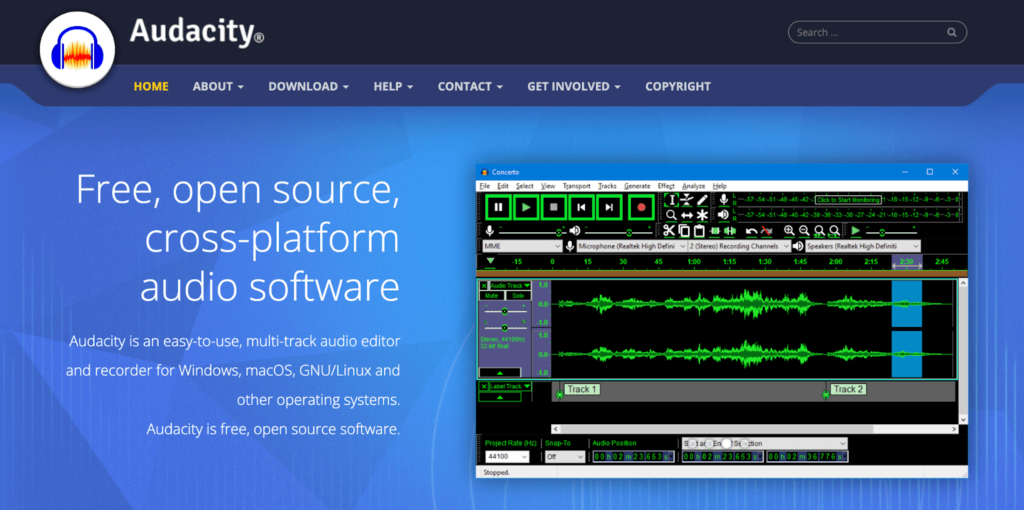Click the search magnifier icon on website

[x=952, y=33]
